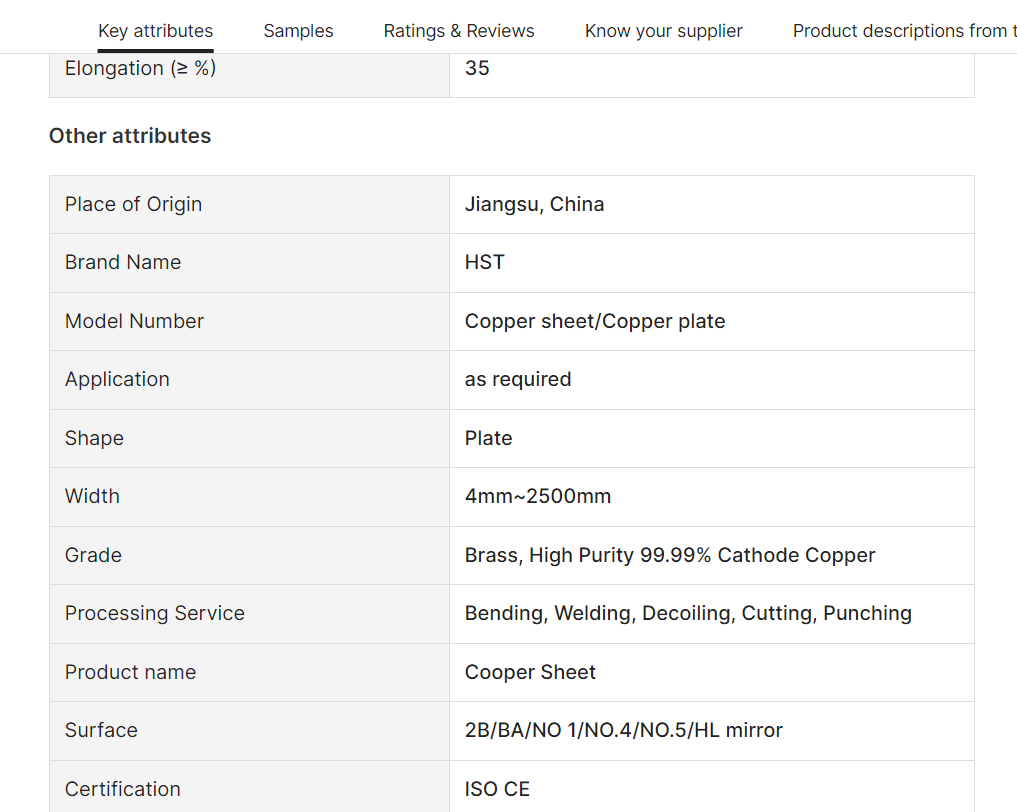The height and width of the screenshot is (812, 1017).
Task: Click the Place of Origin label
Action: pos(133,204)
